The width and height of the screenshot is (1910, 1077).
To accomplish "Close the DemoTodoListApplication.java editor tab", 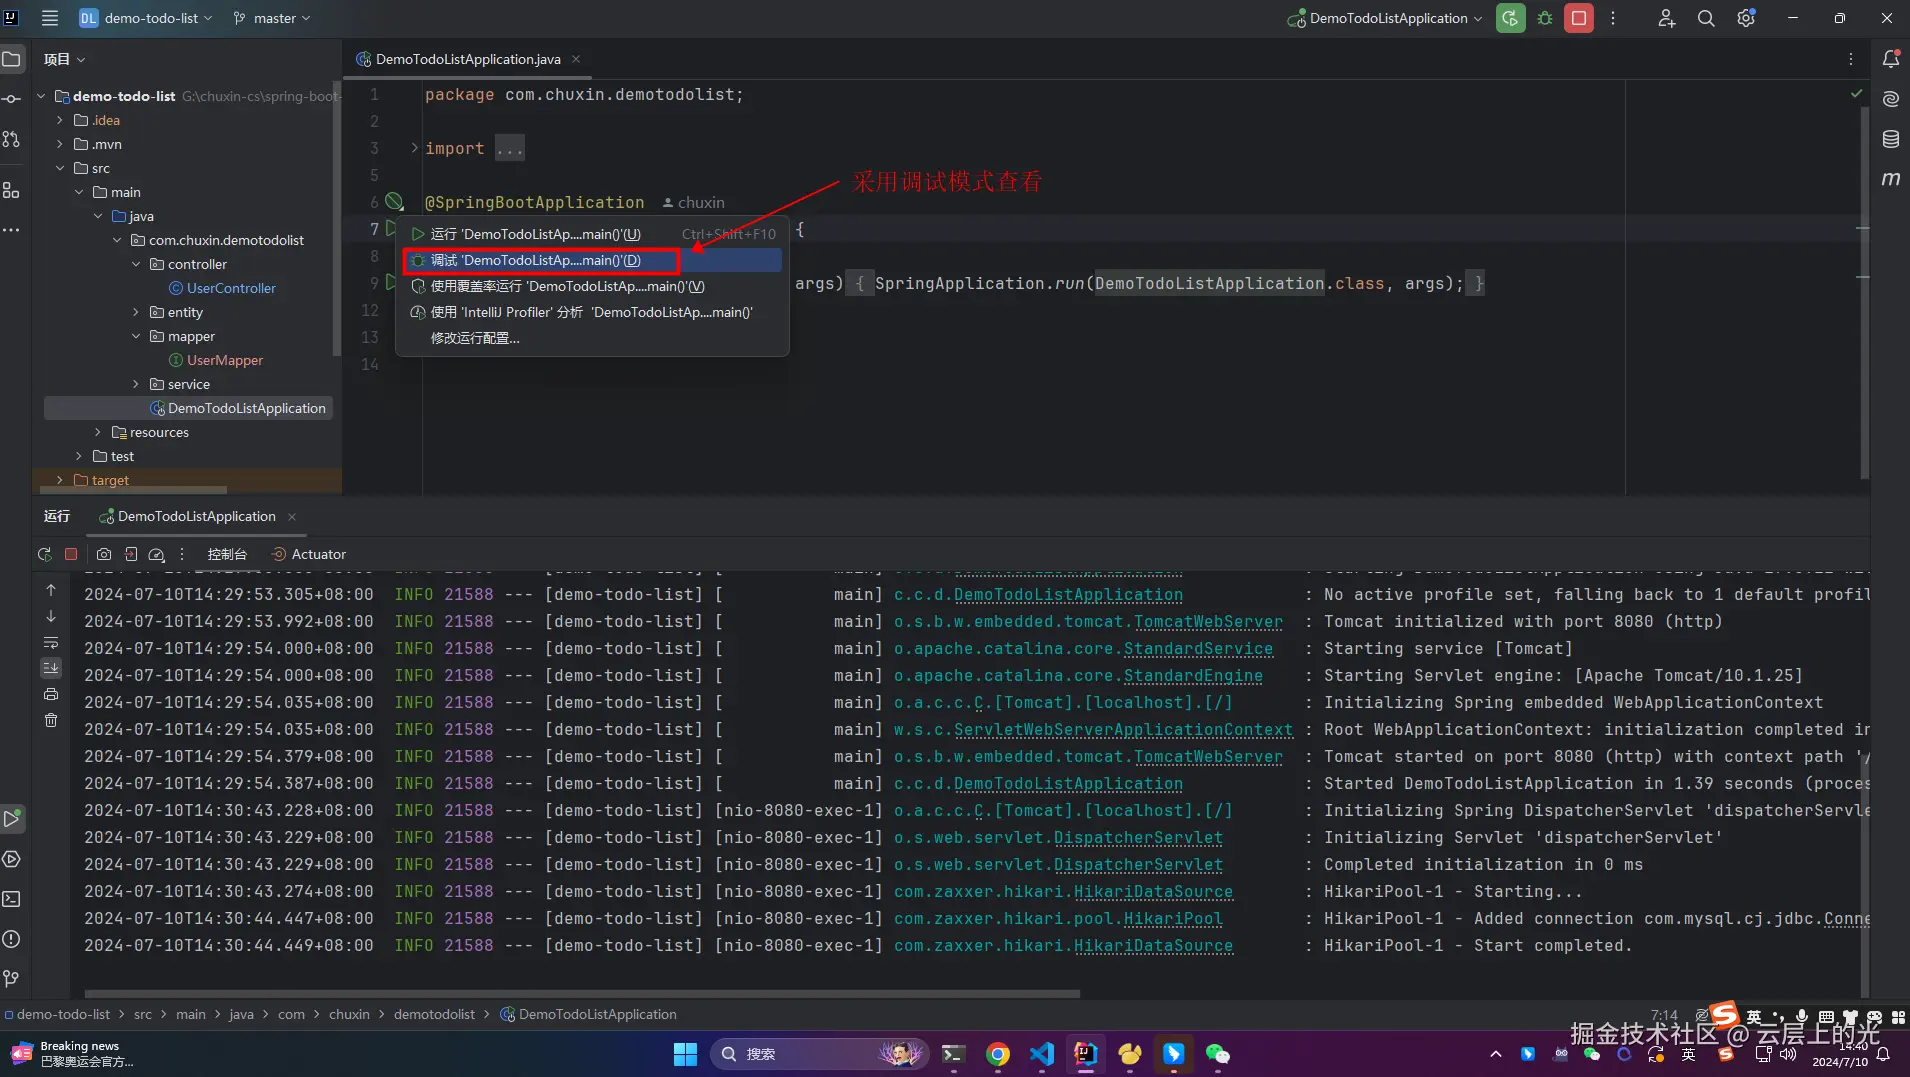I will click(x=576, y=59).
